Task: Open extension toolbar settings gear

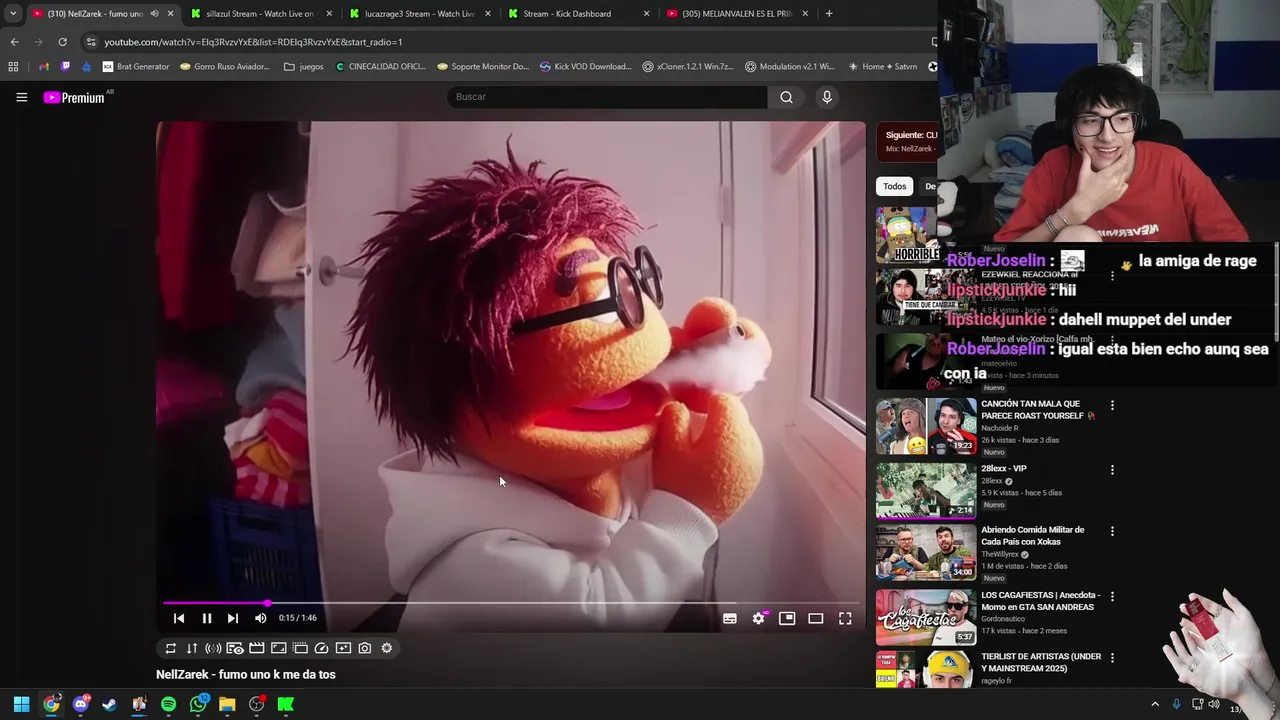Action: click(387, 648)
